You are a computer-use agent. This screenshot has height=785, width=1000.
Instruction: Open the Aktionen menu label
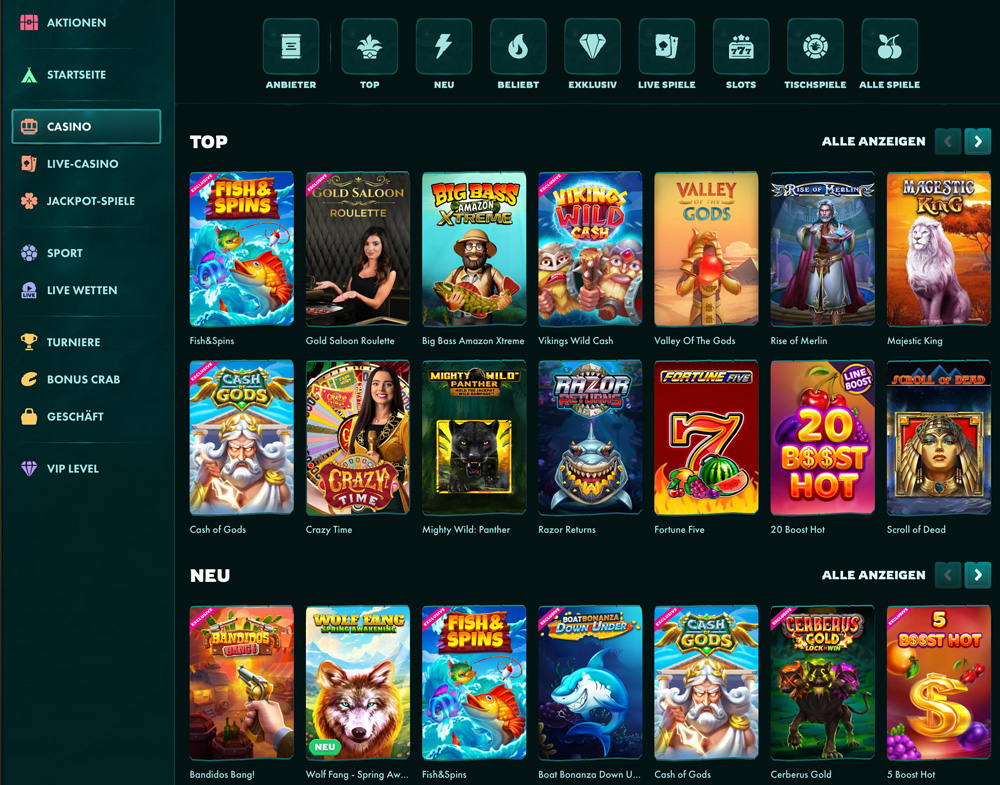point(77,22)
